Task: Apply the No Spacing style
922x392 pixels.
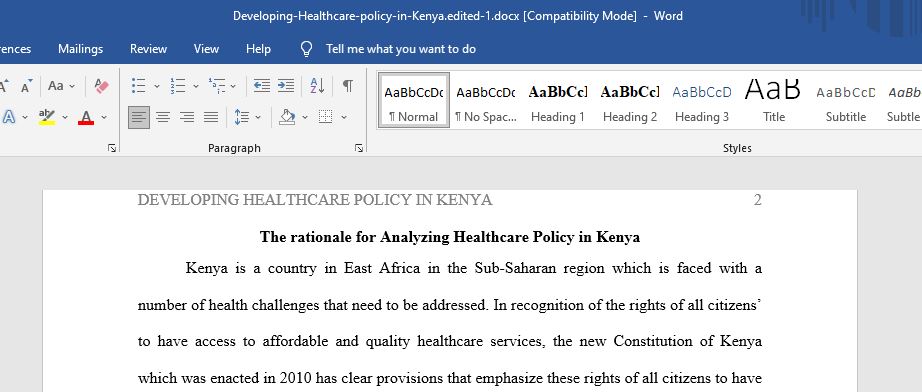Action: pyautogui.click(x=486, y=100)
